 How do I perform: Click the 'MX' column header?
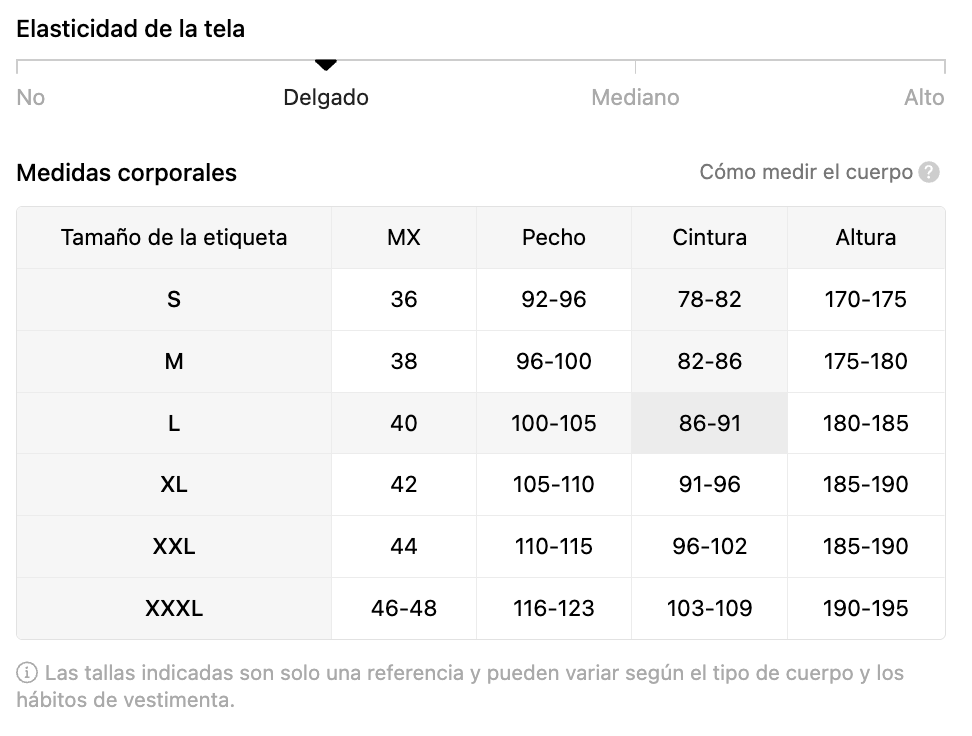click(x=404, y=237)
